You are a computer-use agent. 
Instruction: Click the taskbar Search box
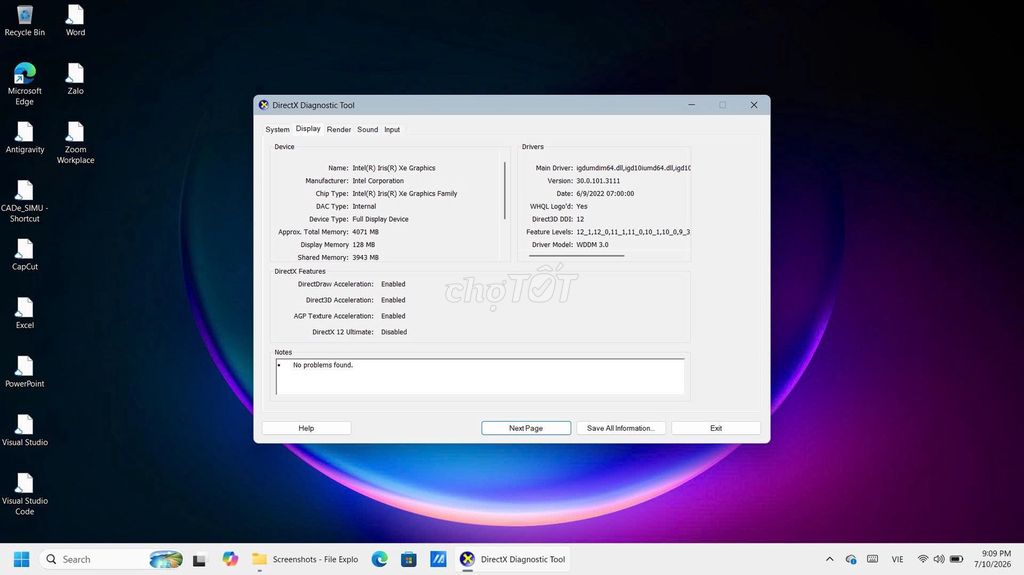[112, 559]
